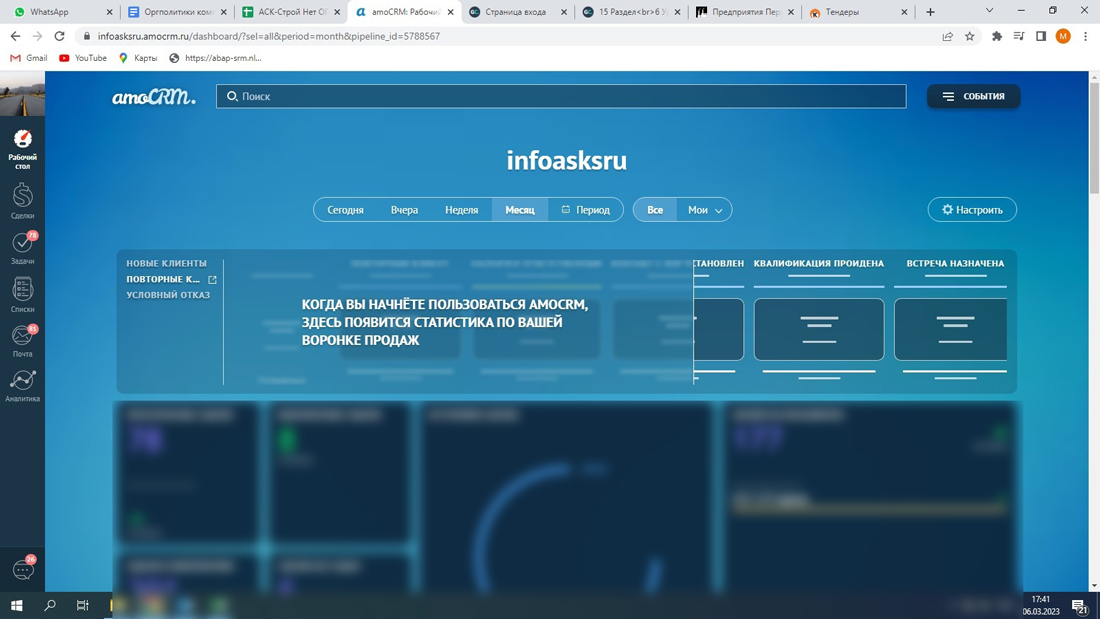Image resolution: width=1100 pixels, height=619 pixels.
Task: Open Настроить dashboard settings
Action: (972, 210)
